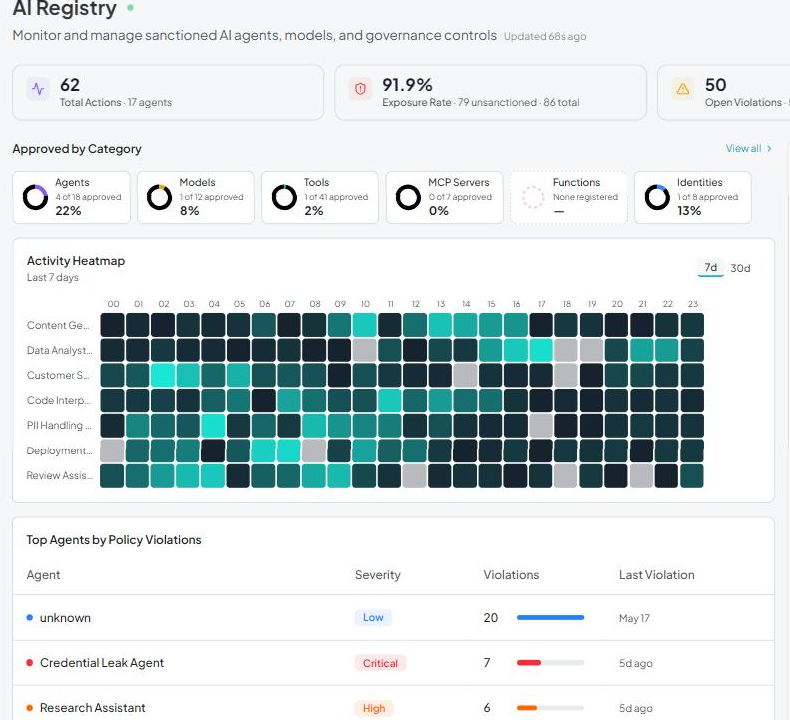
Task: Select the 7d heatmap range
Action: (x=710, y=268)
